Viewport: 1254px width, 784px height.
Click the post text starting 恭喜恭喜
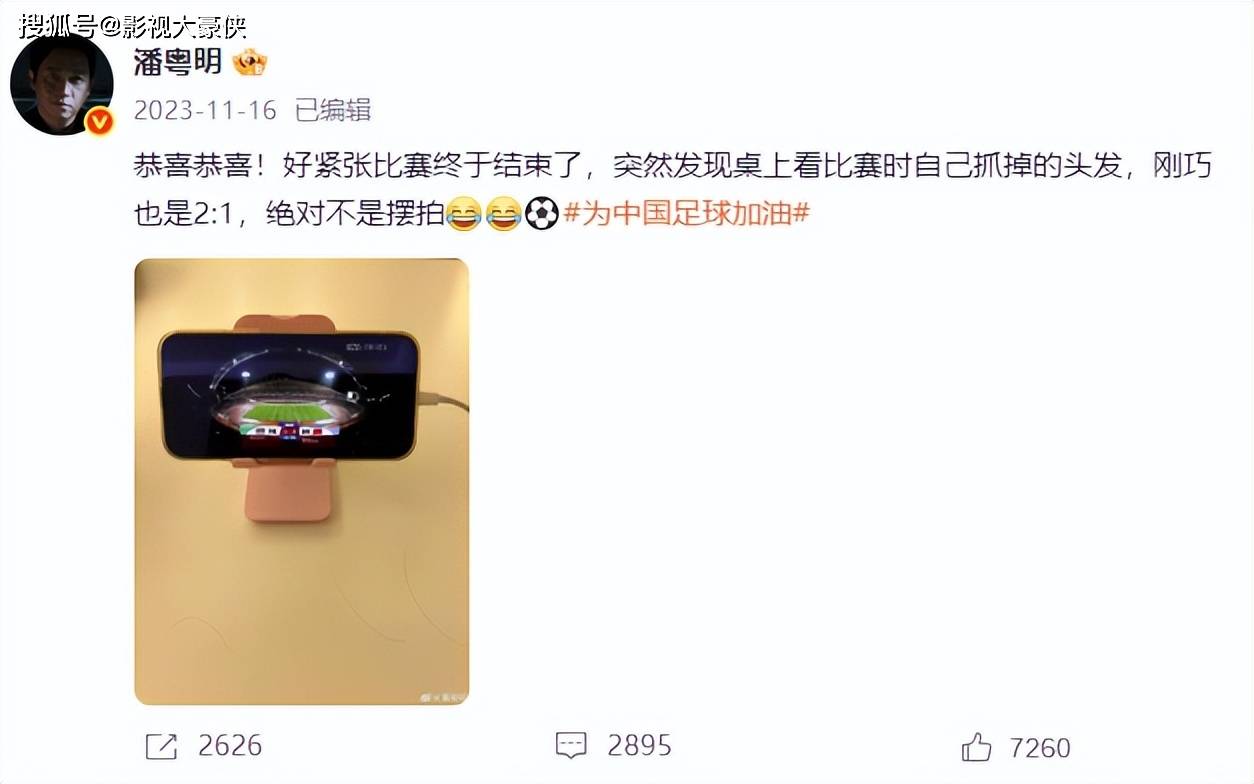click(x=672, y=190)
